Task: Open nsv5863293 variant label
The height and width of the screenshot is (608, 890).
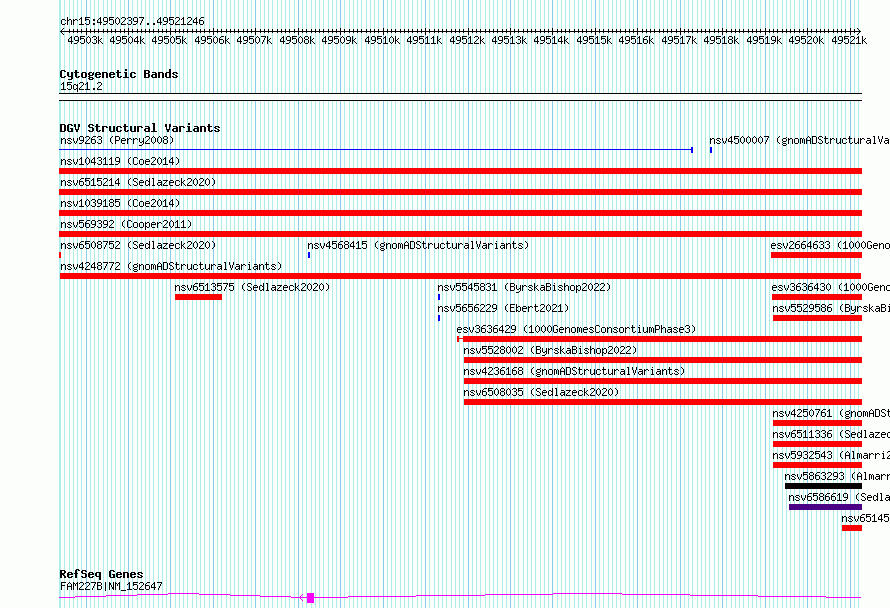Action: [x=837, y=476]
